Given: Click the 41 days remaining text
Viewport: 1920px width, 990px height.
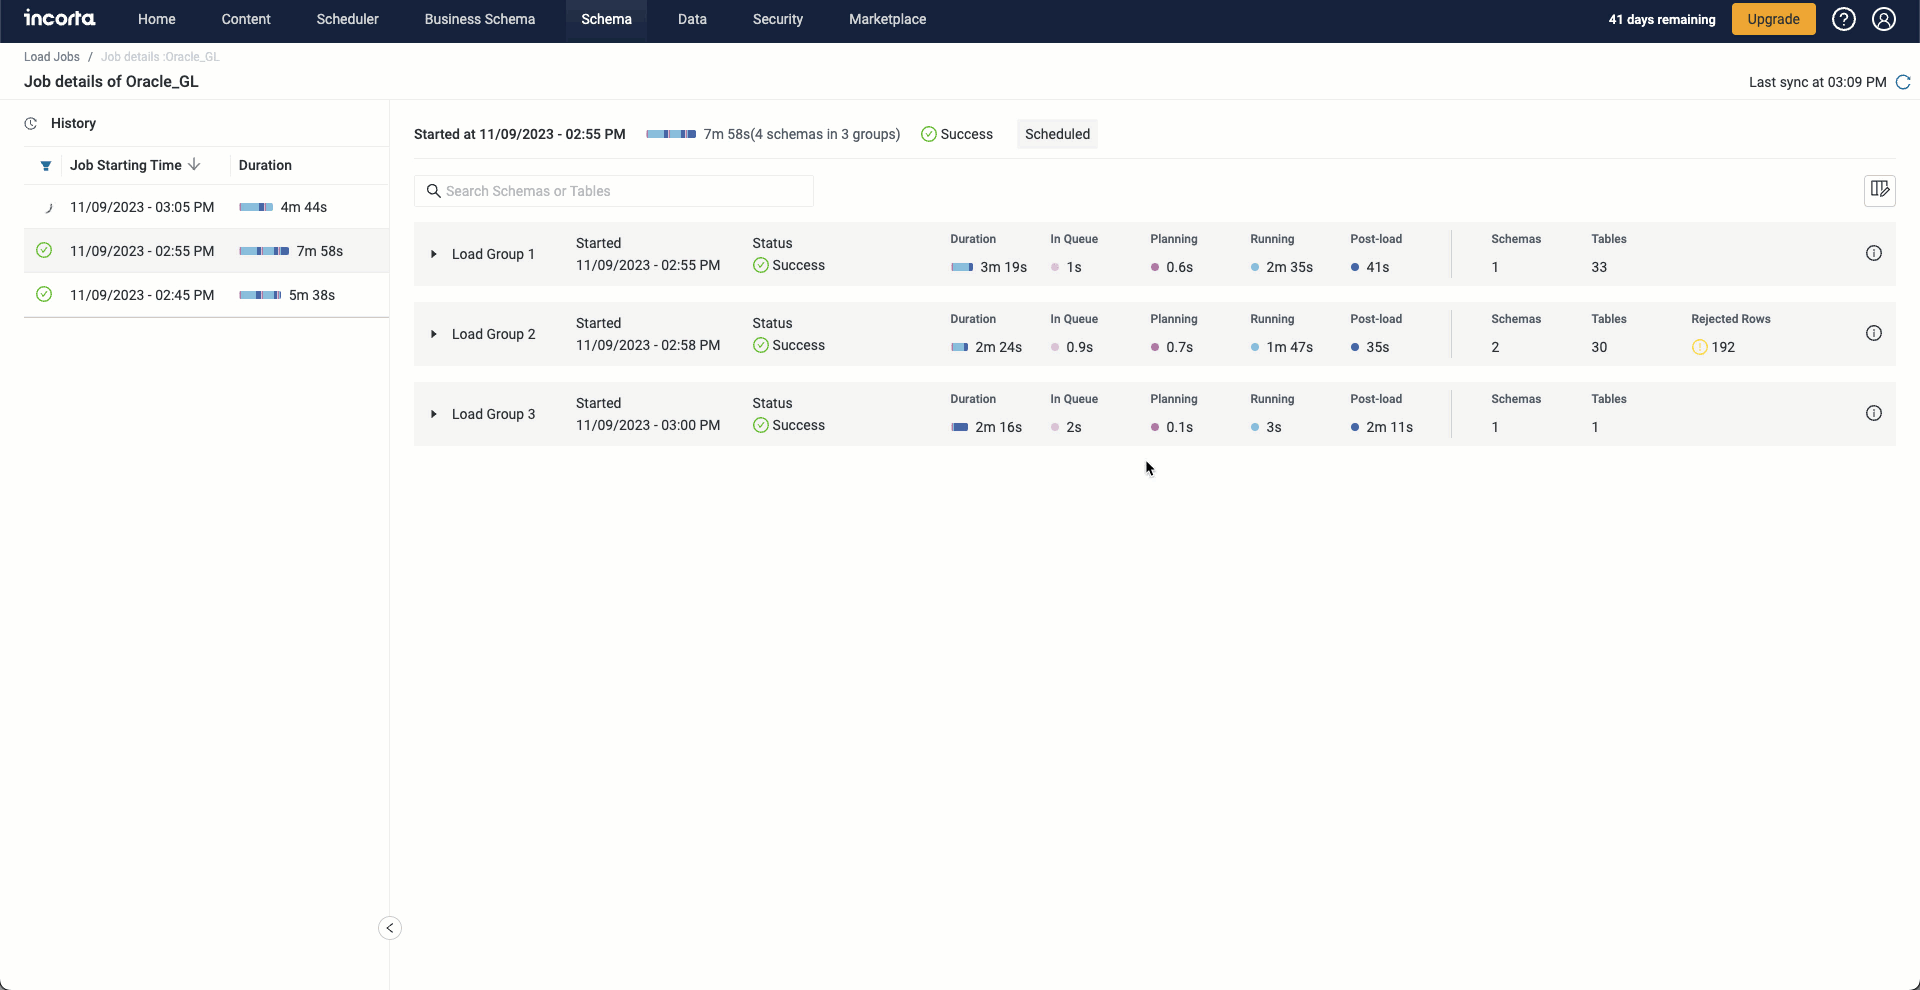Looking at the screenshot, I should click(x=1662, y=19).
